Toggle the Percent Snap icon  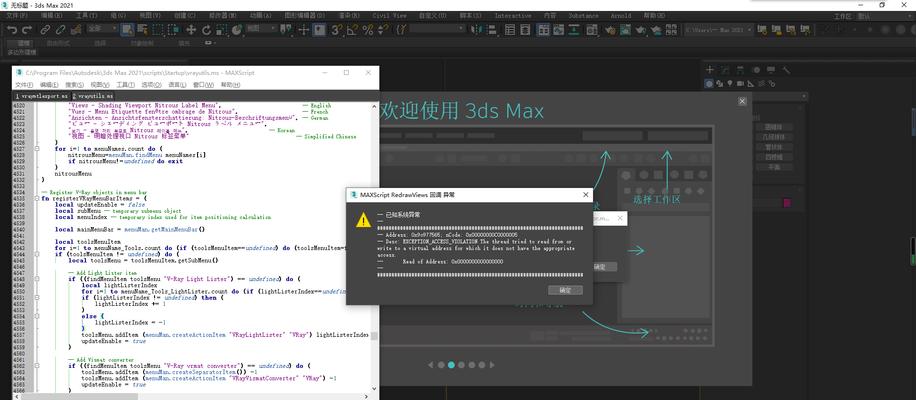tap(368, 29)
